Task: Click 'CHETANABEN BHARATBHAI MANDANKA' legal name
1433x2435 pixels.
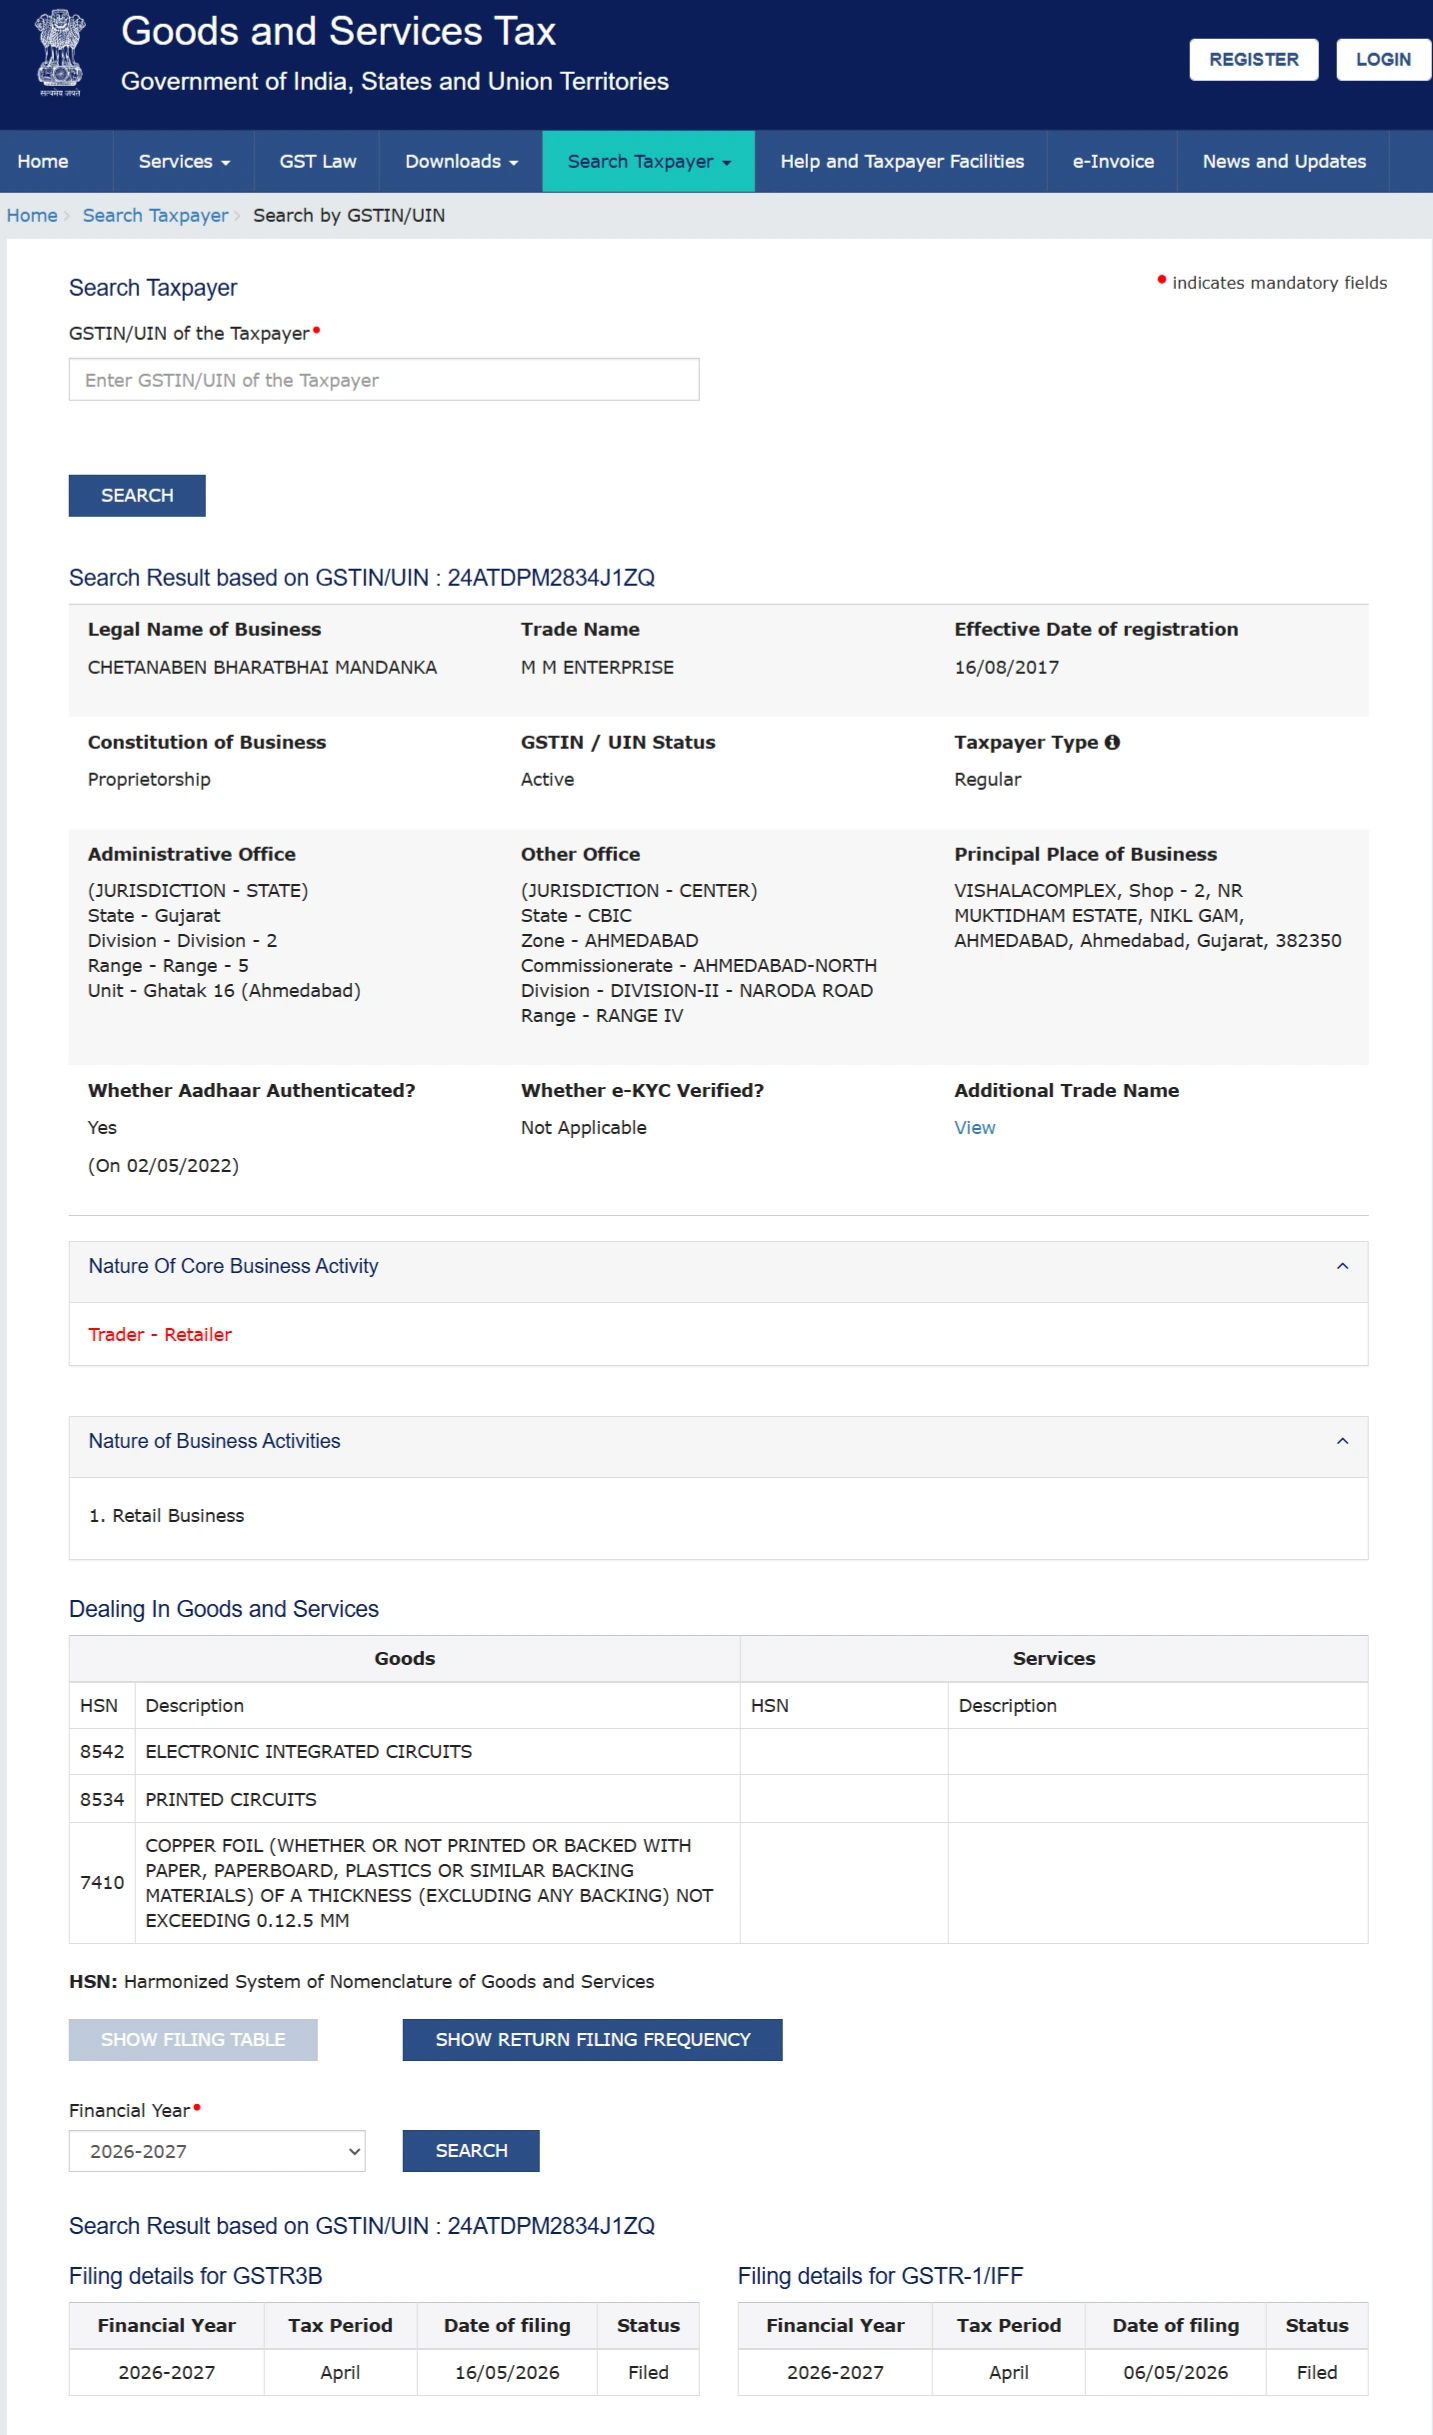Action: [x=262, y=667]
